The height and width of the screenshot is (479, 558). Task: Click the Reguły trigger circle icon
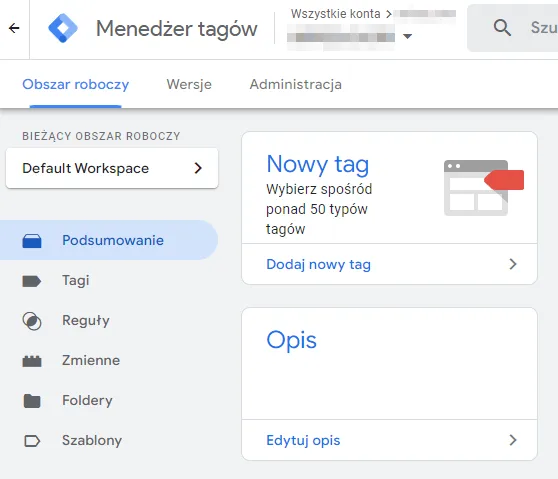pos(32,321)
